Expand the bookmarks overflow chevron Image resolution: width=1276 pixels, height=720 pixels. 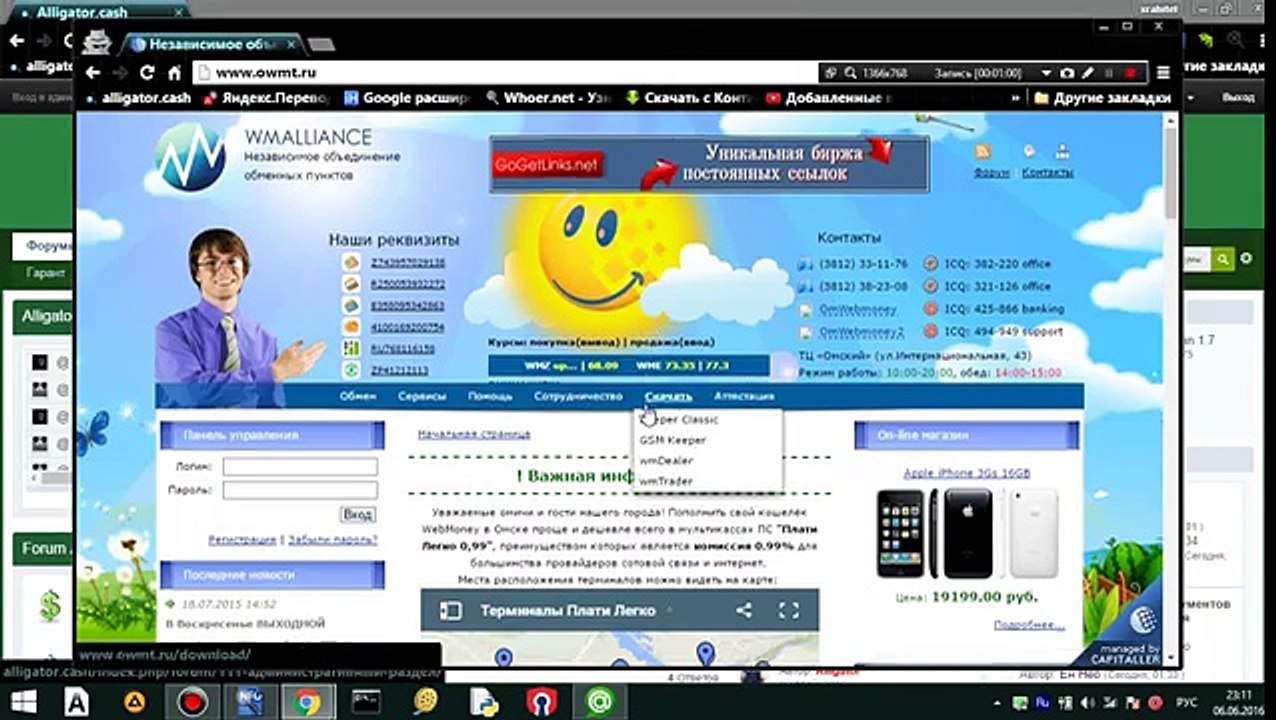(x=1016, y=98)
